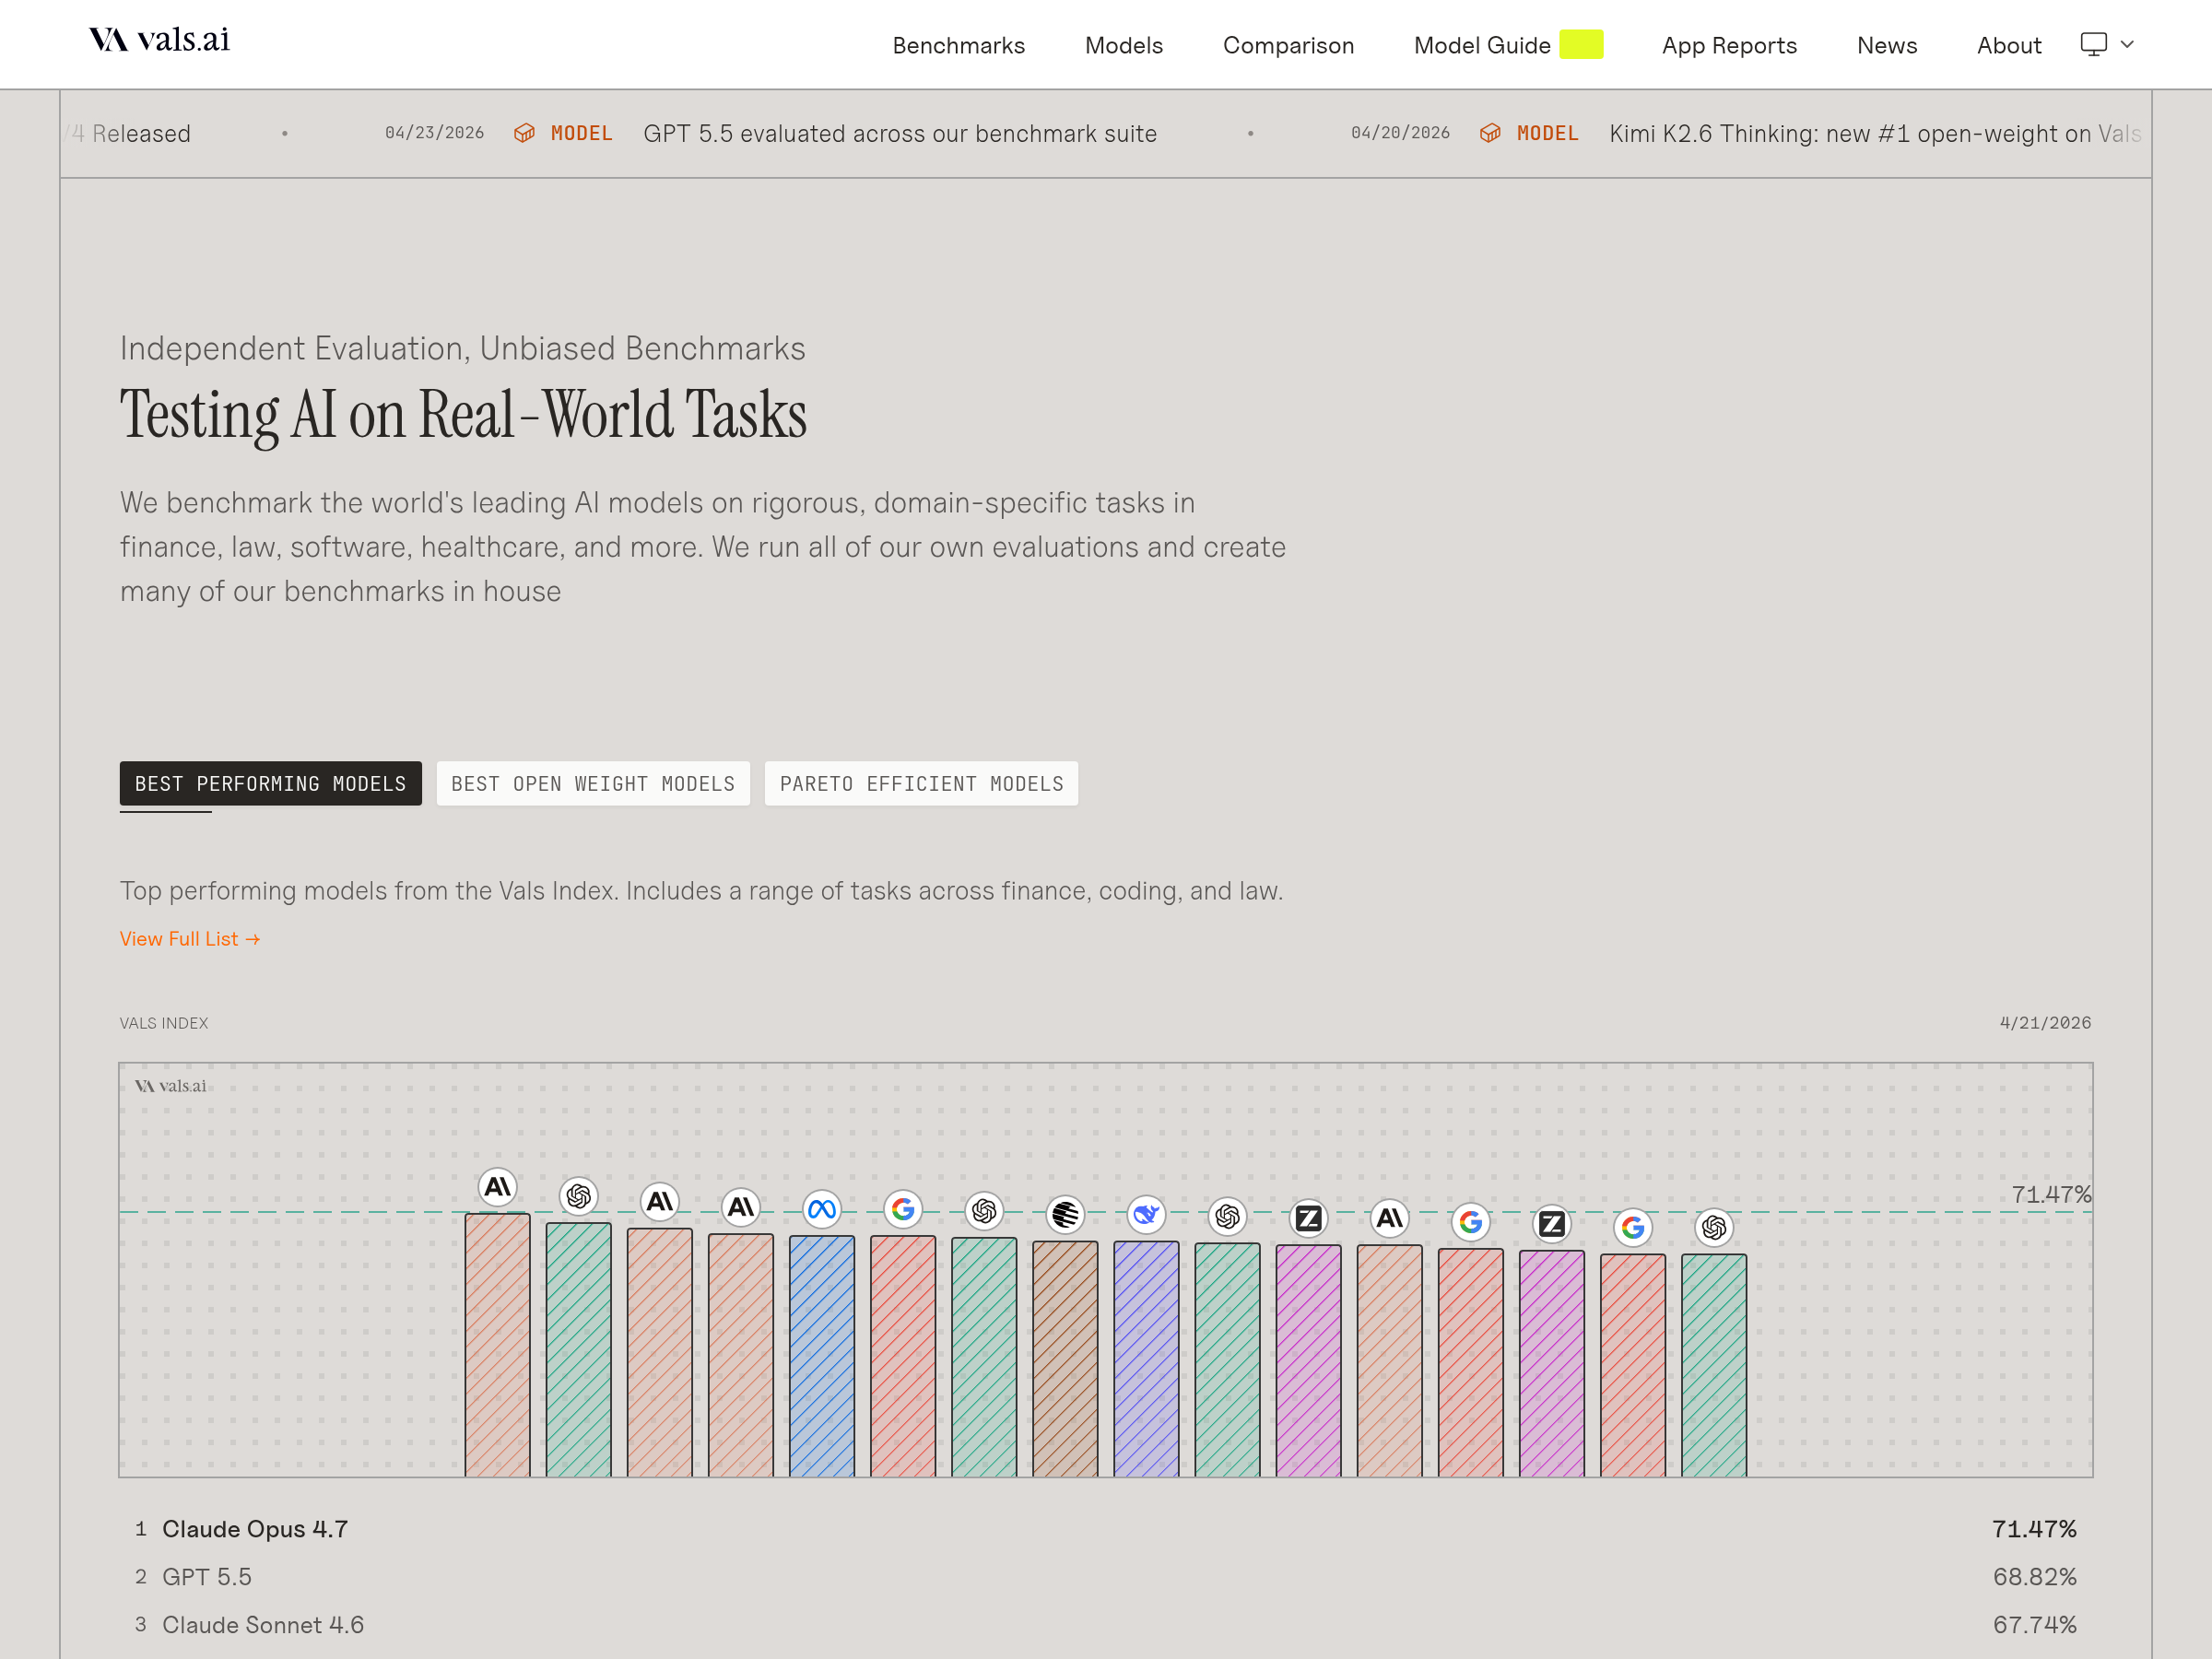The height and width of the screenshot is (1659, 2212).
Task: Click the Meta logo icon above blue bar
Action: [821, 1210]
